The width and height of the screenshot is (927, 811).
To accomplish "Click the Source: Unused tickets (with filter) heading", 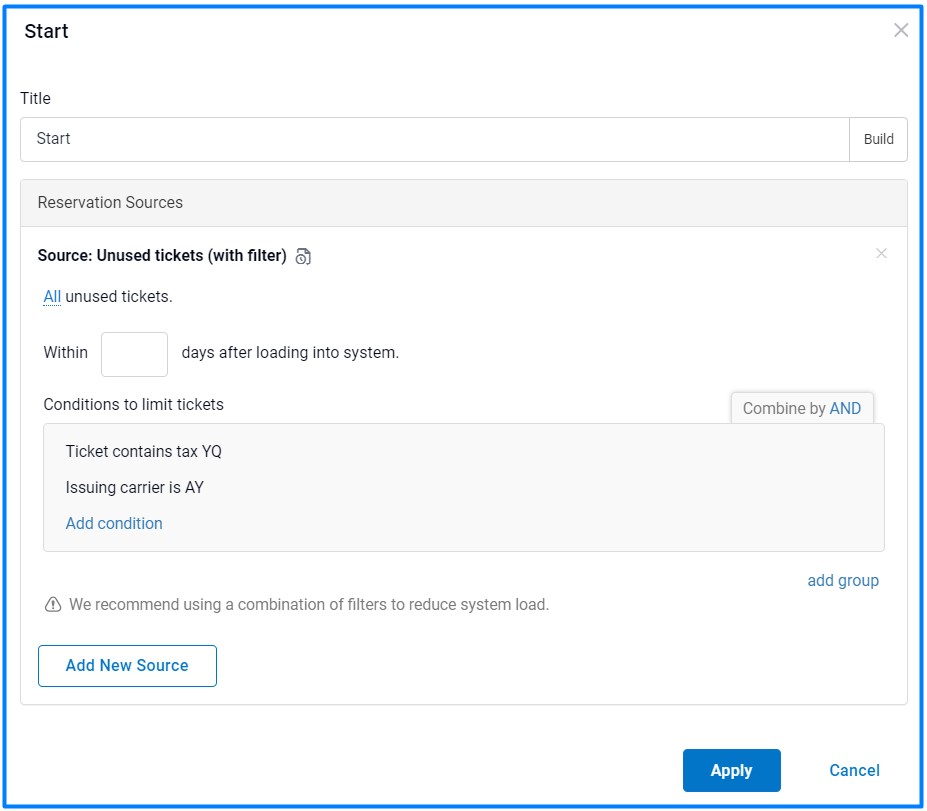I will click(x=162, y=256).
